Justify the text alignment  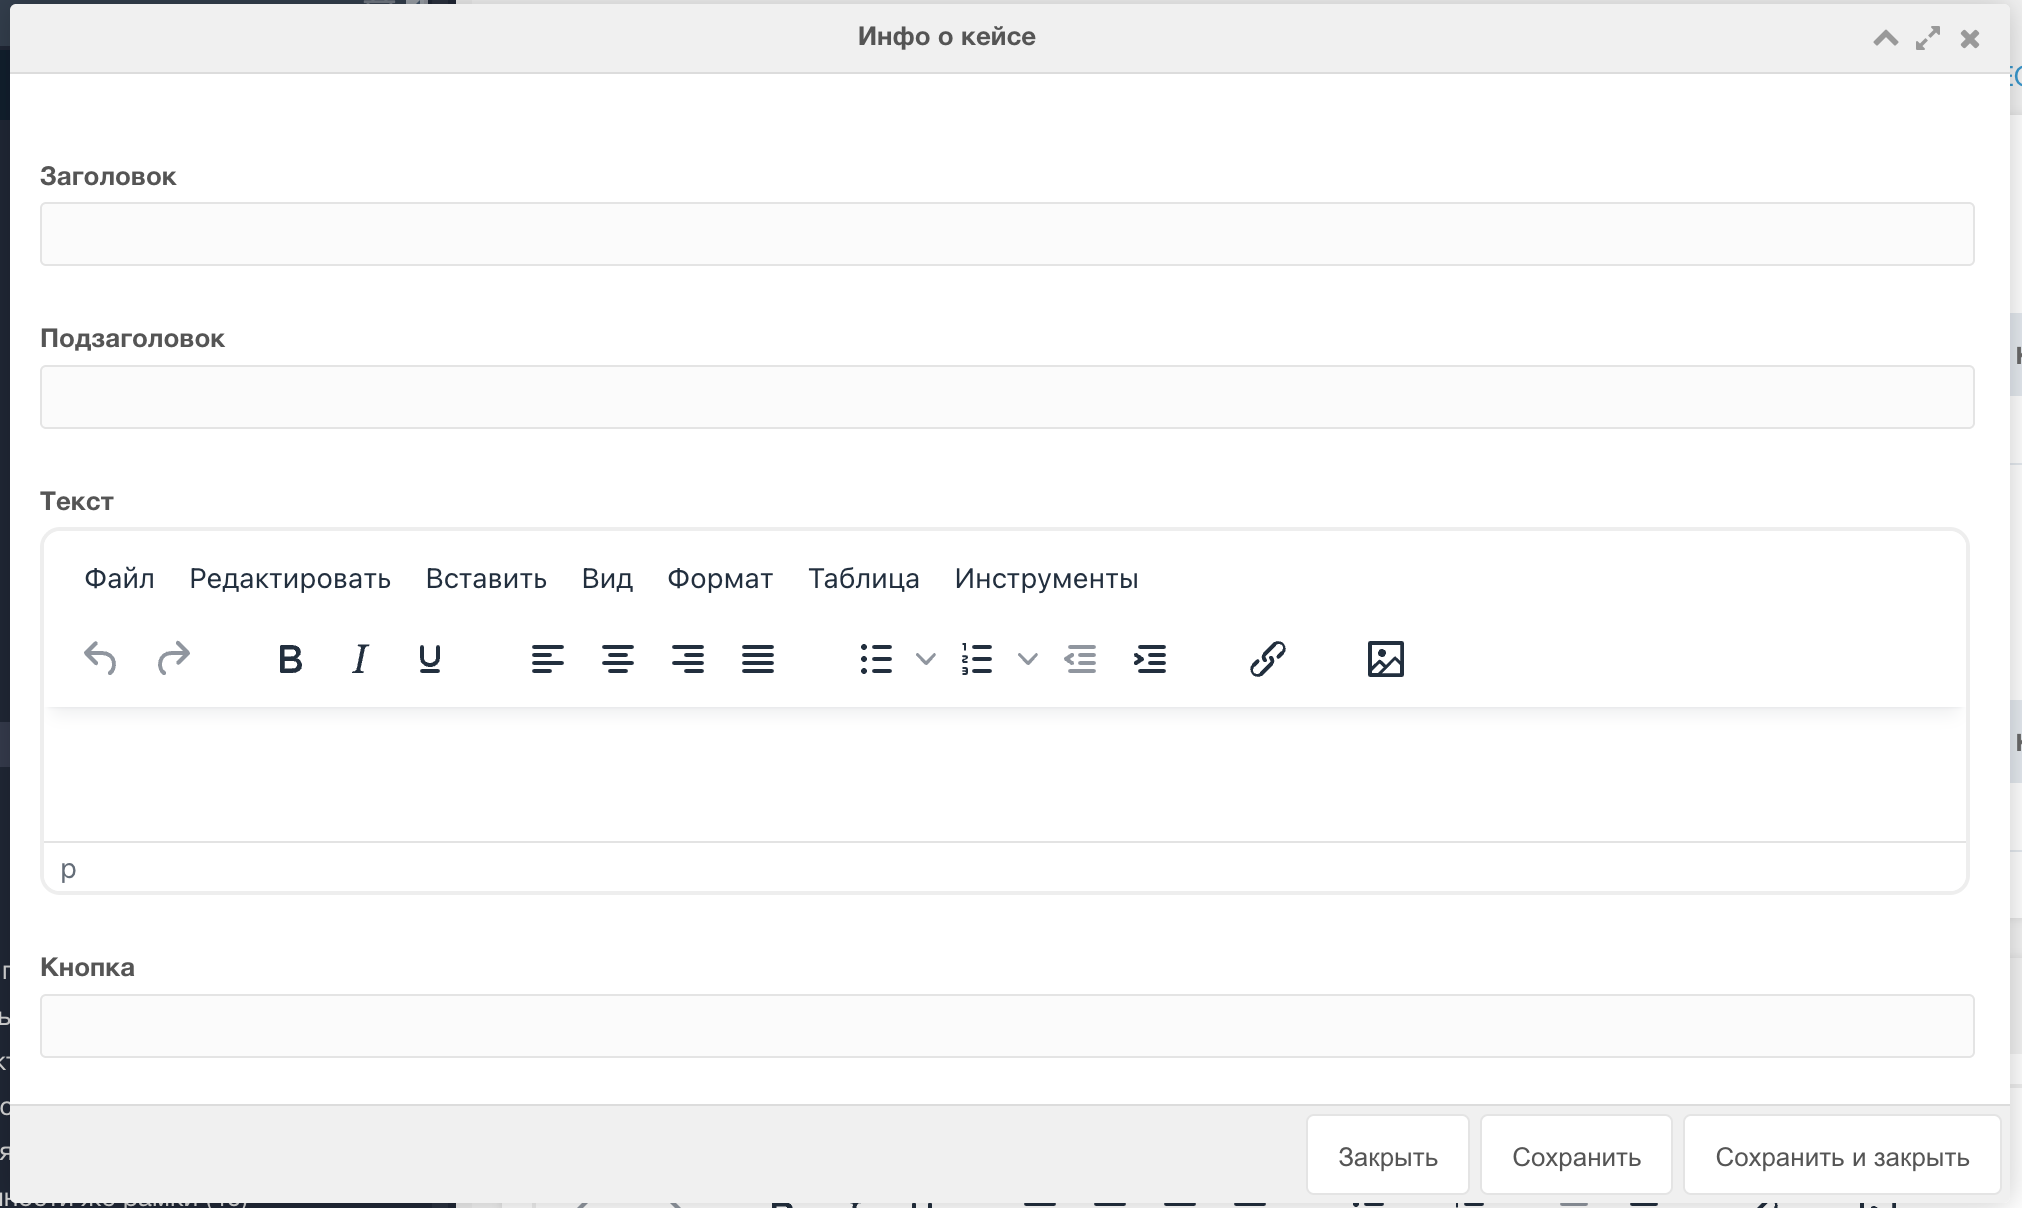(x=758, y=659)
